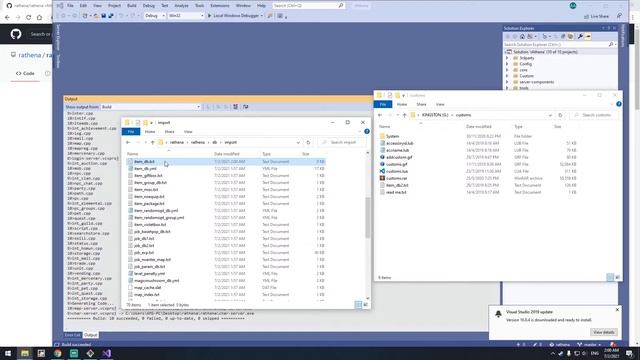Click the master branch indicator in status bar
Viewport: 640px width, 360px height.
(x=589, y=345)
